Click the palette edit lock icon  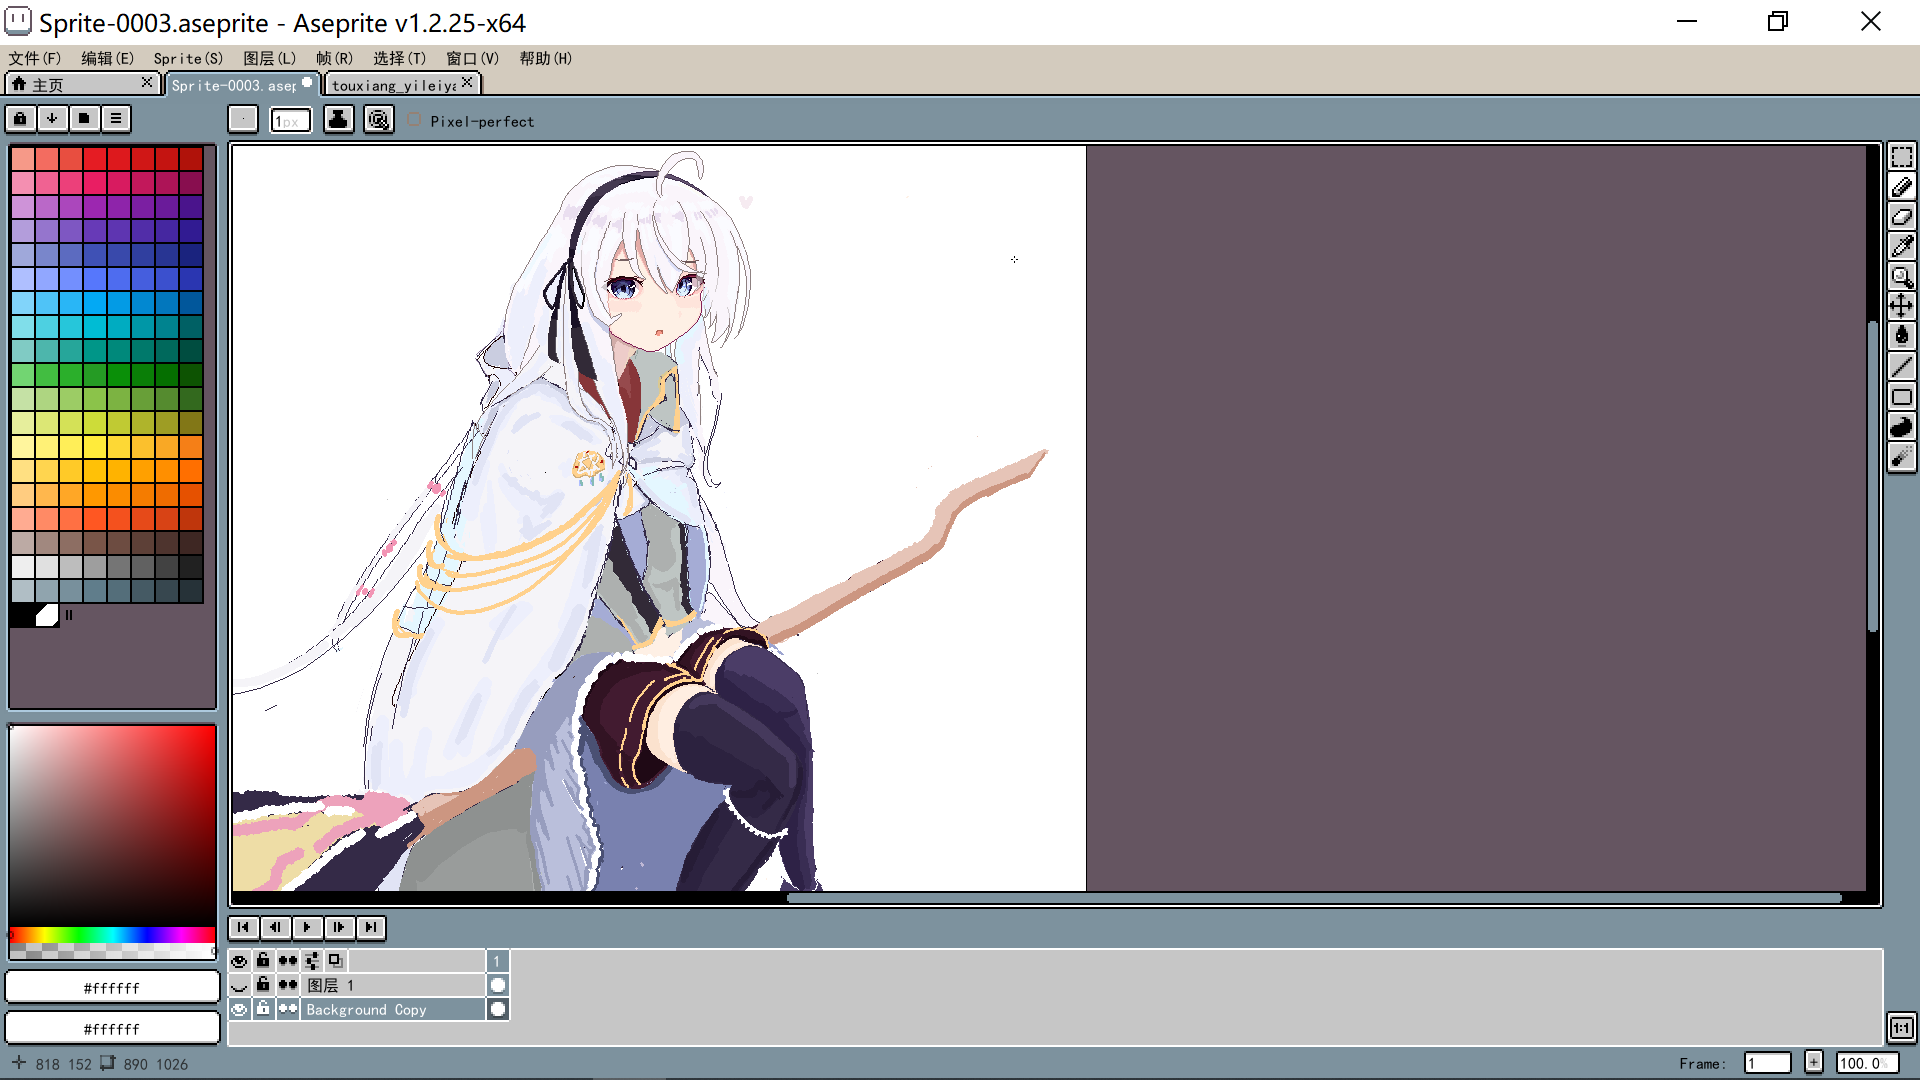(20, 119)
